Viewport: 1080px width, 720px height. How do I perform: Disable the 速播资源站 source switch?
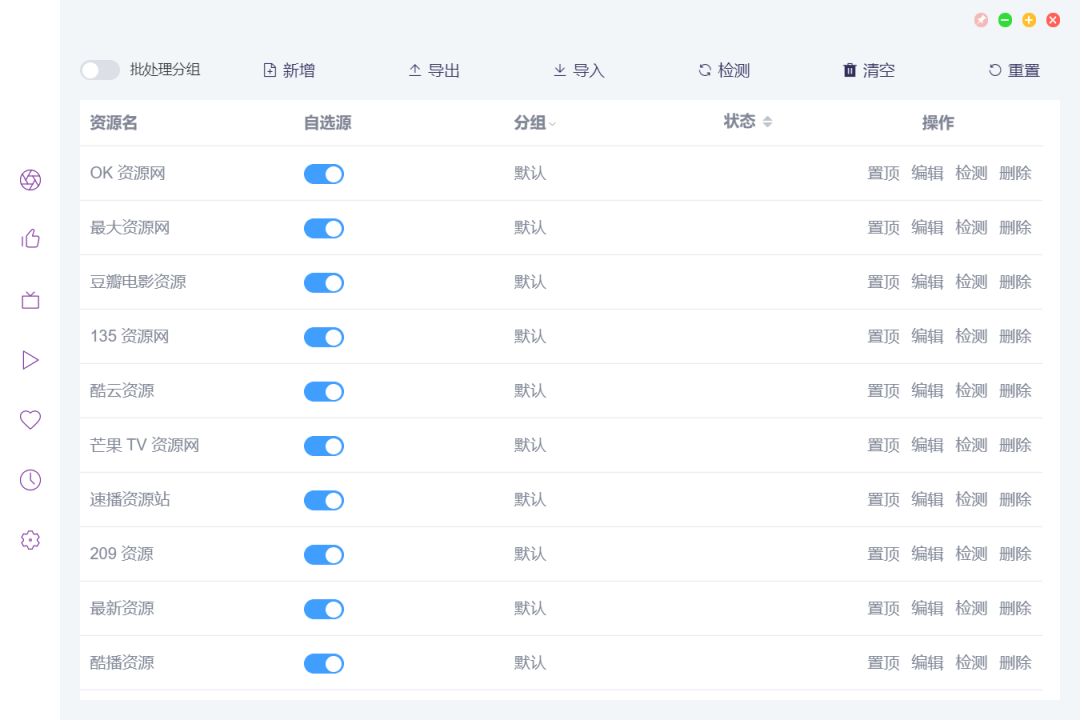point(324,500)
